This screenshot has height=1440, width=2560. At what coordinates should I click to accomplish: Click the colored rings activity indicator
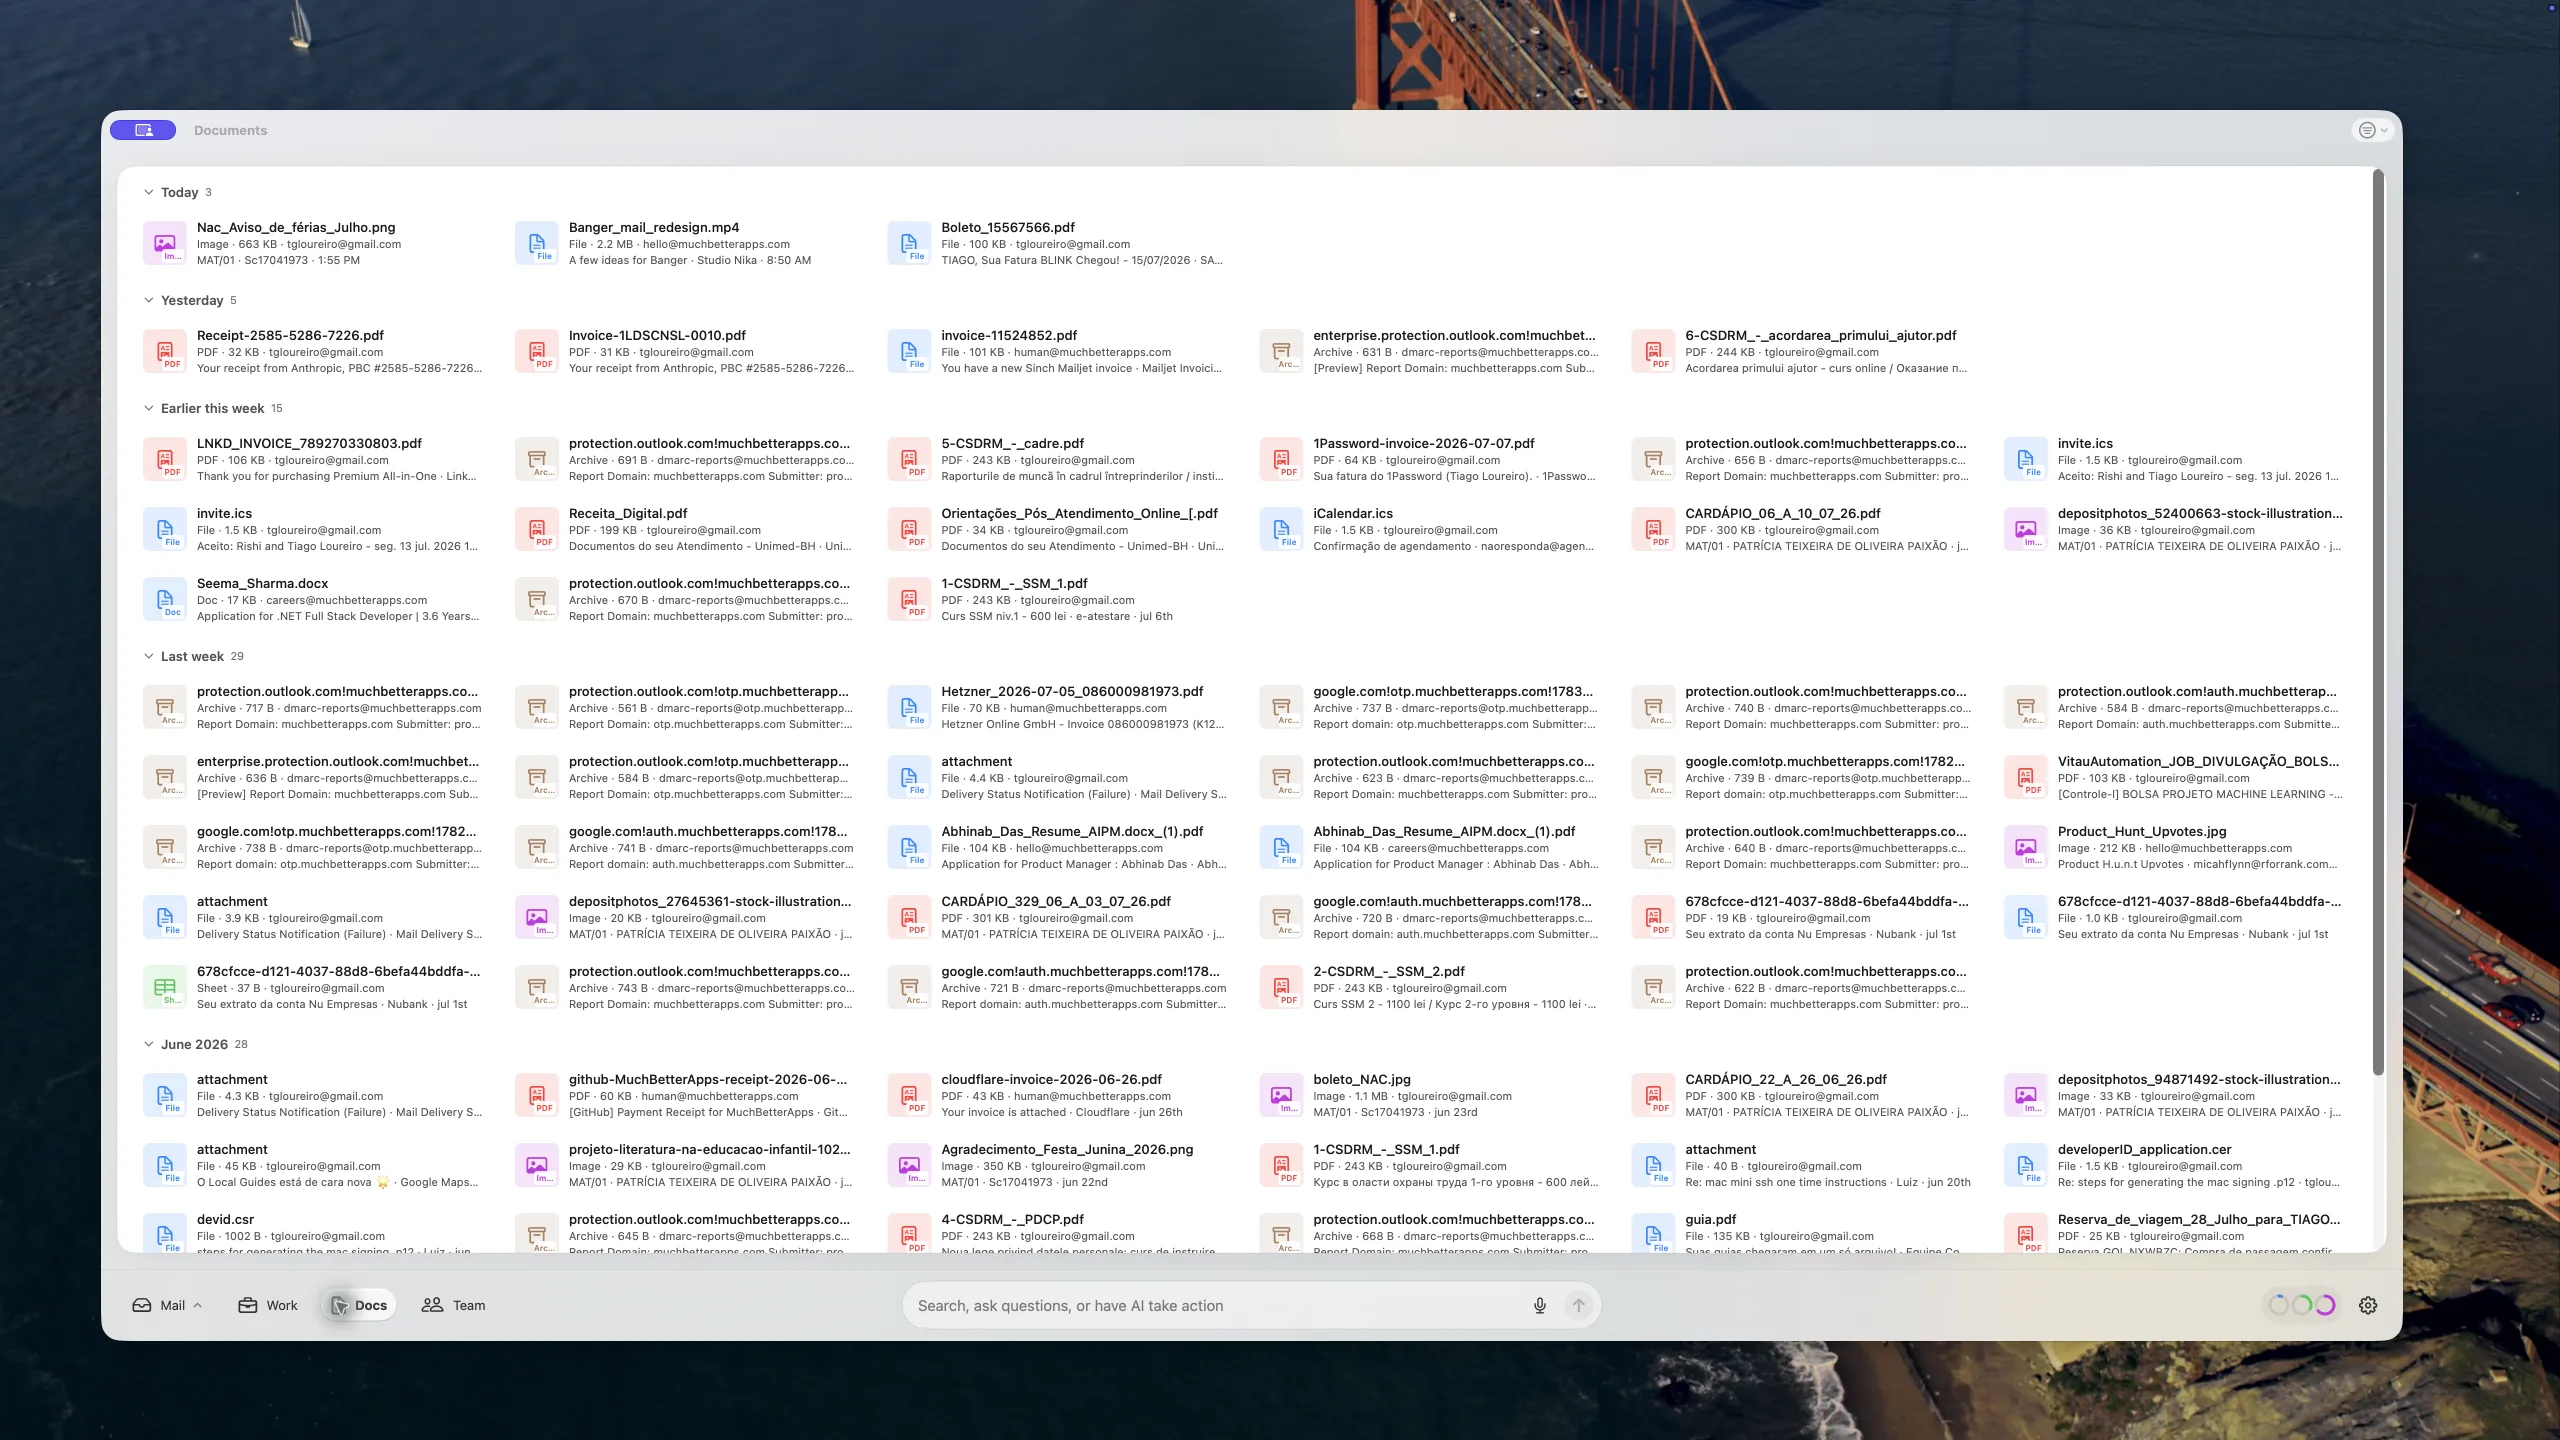tap(2302, 1305)
